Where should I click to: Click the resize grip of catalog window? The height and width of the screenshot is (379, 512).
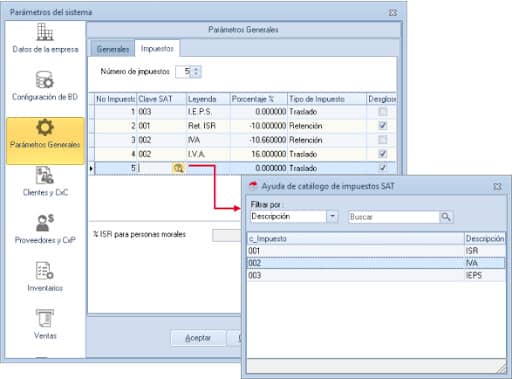502,368
